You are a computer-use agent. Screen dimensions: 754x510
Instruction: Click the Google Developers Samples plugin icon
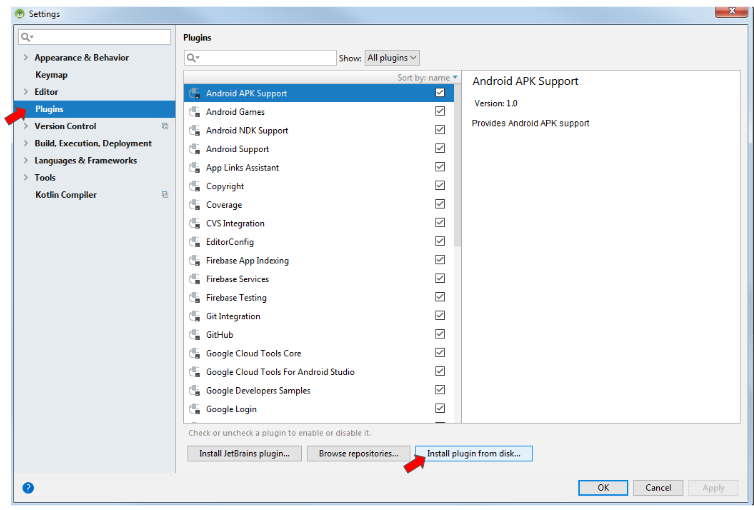click(195, 391)
